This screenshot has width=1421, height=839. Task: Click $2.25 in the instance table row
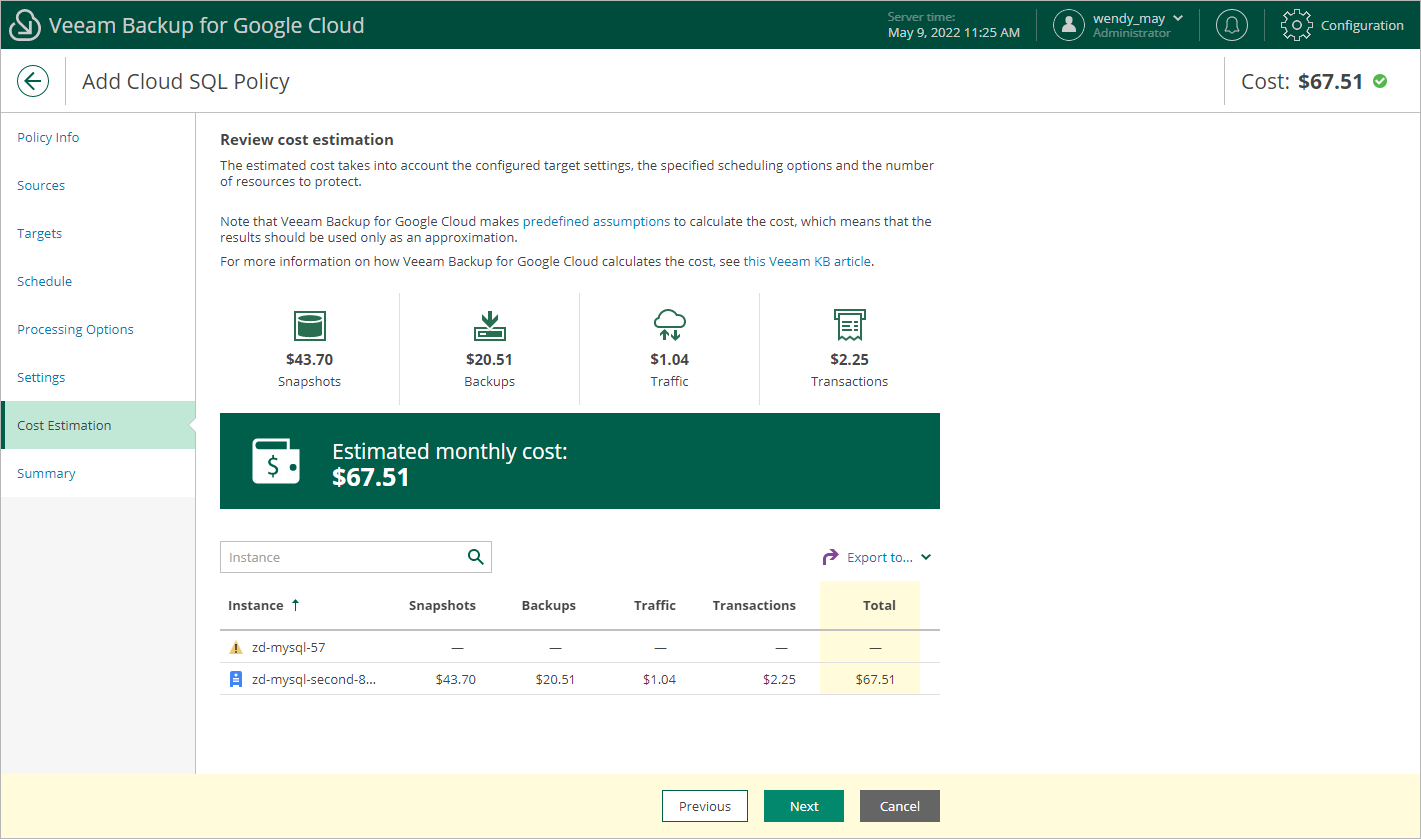point(779,679)
